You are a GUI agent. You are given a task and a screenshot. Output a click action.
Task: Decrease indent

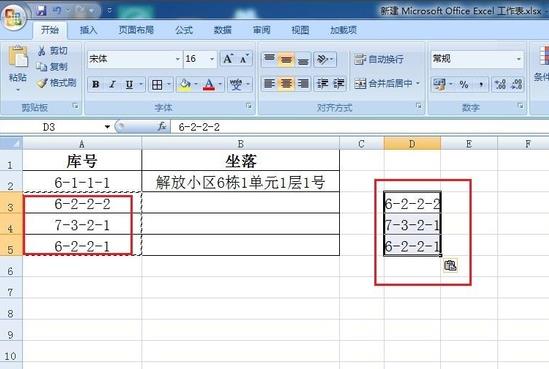[x=322, y=84]
